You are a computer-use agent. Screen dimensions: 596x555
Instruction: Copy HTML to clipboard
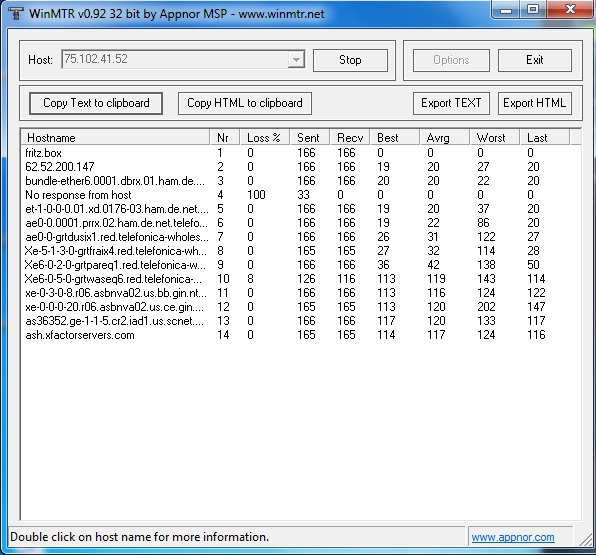[x=244, y=103]
